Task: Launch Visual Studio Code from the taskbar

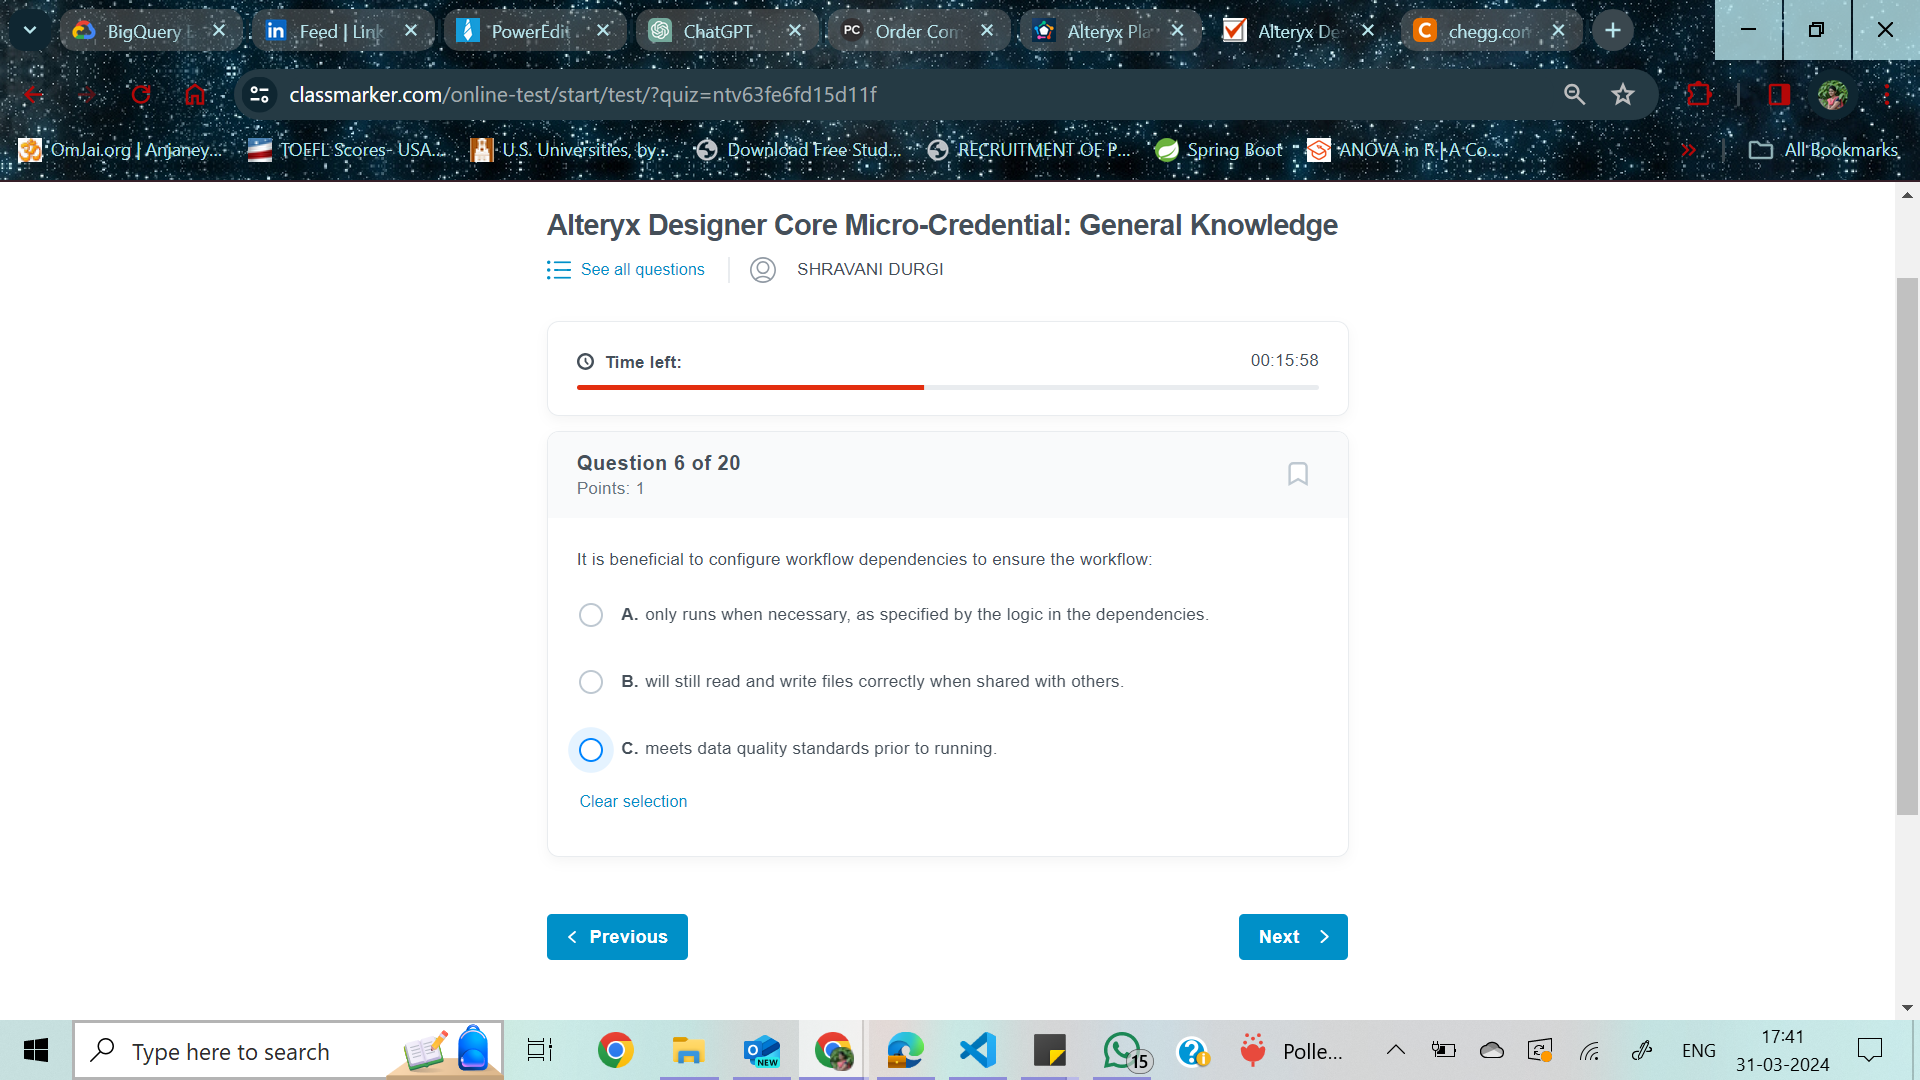Action: coord(976,1050)
